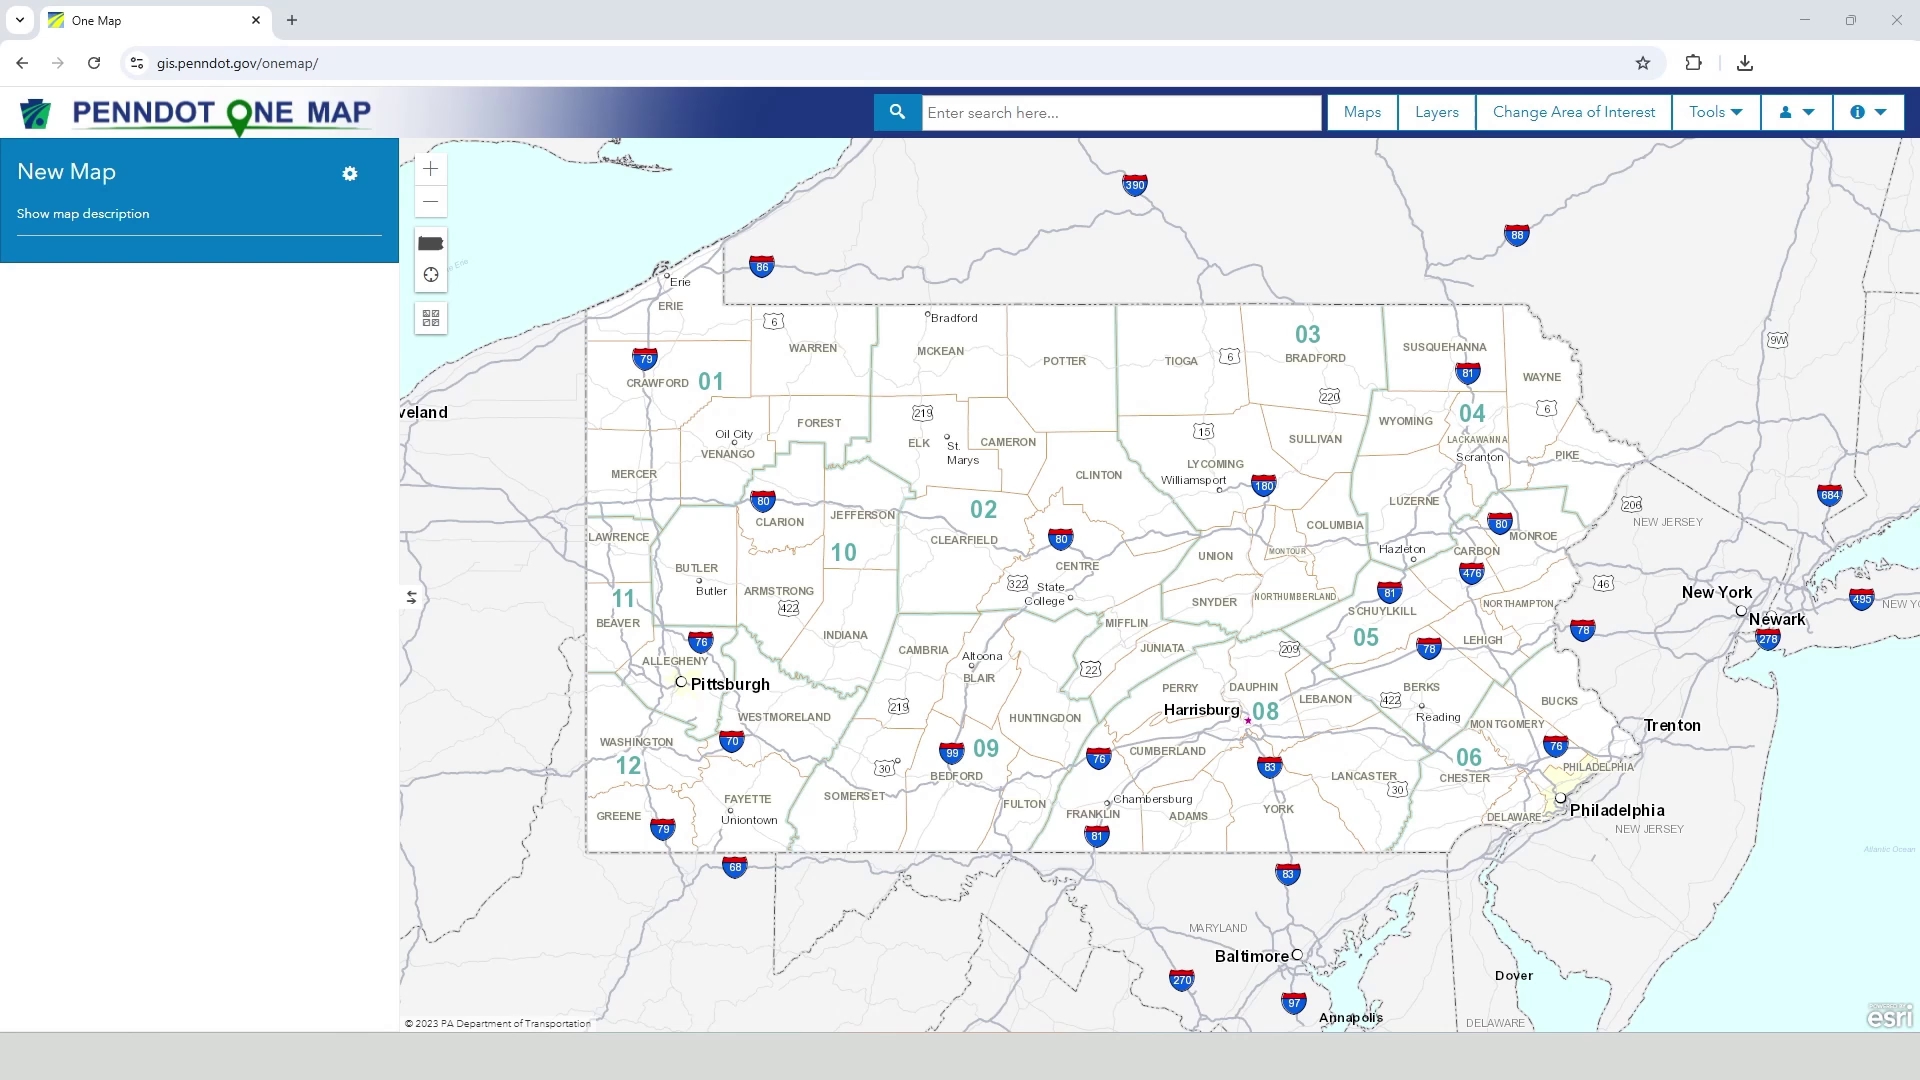Click in the search input field
This screenshot has width=1920, height=1080.
point(1120,113)
